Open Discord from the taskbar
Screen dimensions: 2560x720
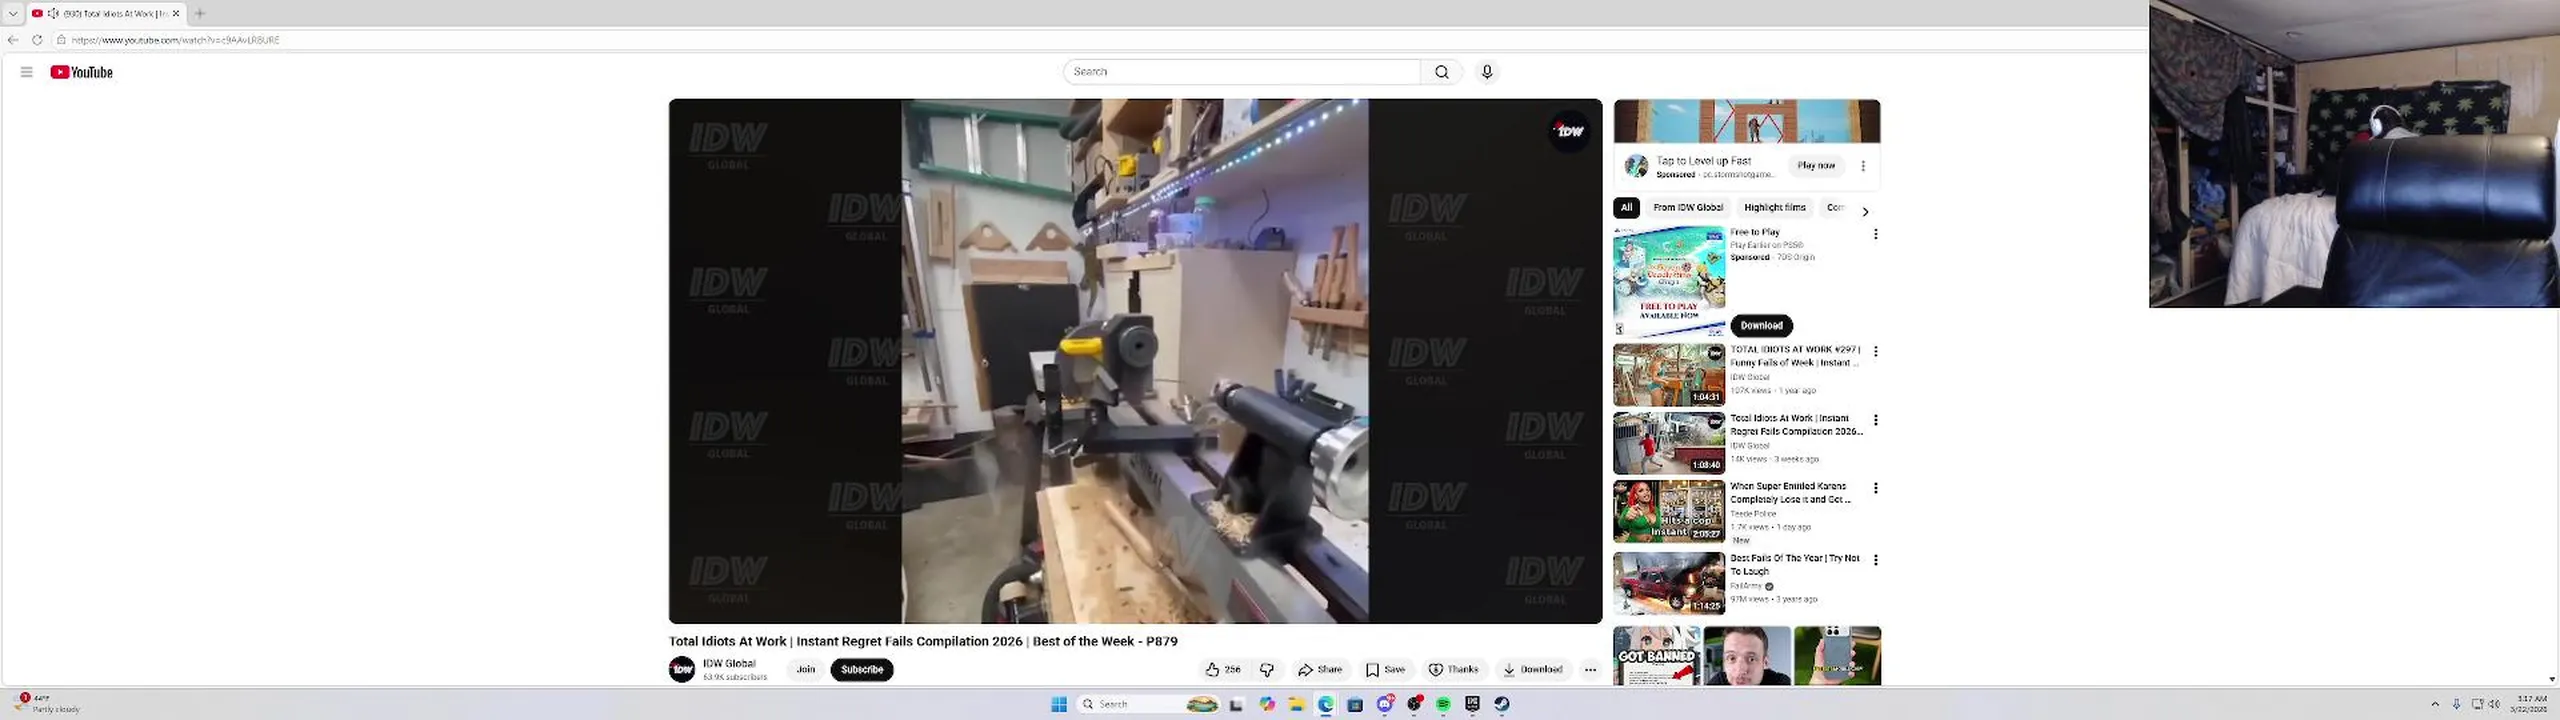click(1385, 704)
